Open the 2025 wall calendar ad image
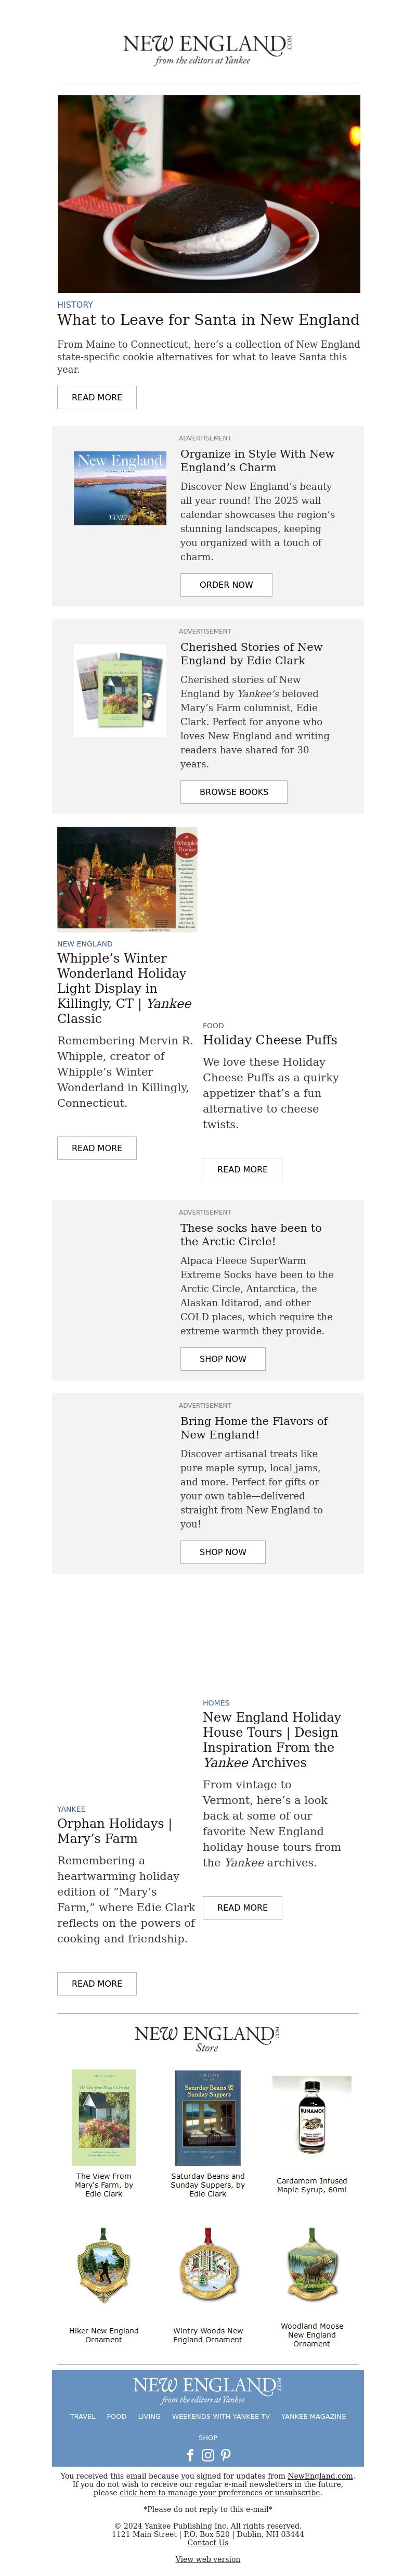This screenshot has height=2576, width=416. tap(120, 488)
